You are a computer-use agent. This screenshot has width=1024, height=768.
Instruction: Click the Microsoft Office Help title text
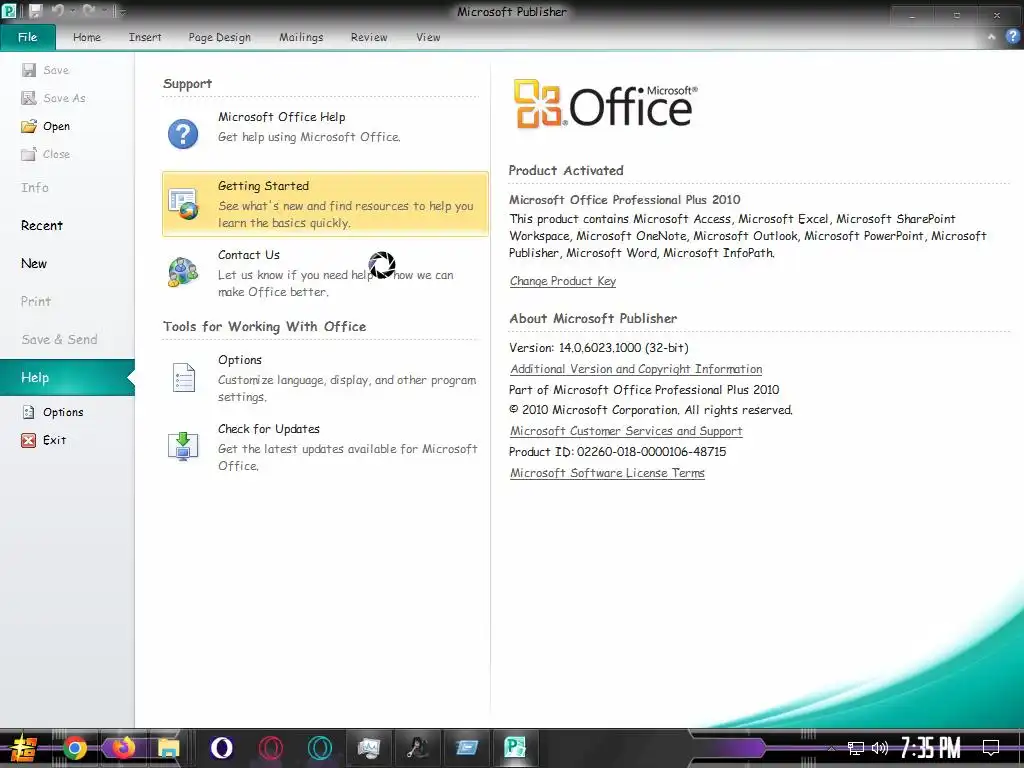[281, 117]
